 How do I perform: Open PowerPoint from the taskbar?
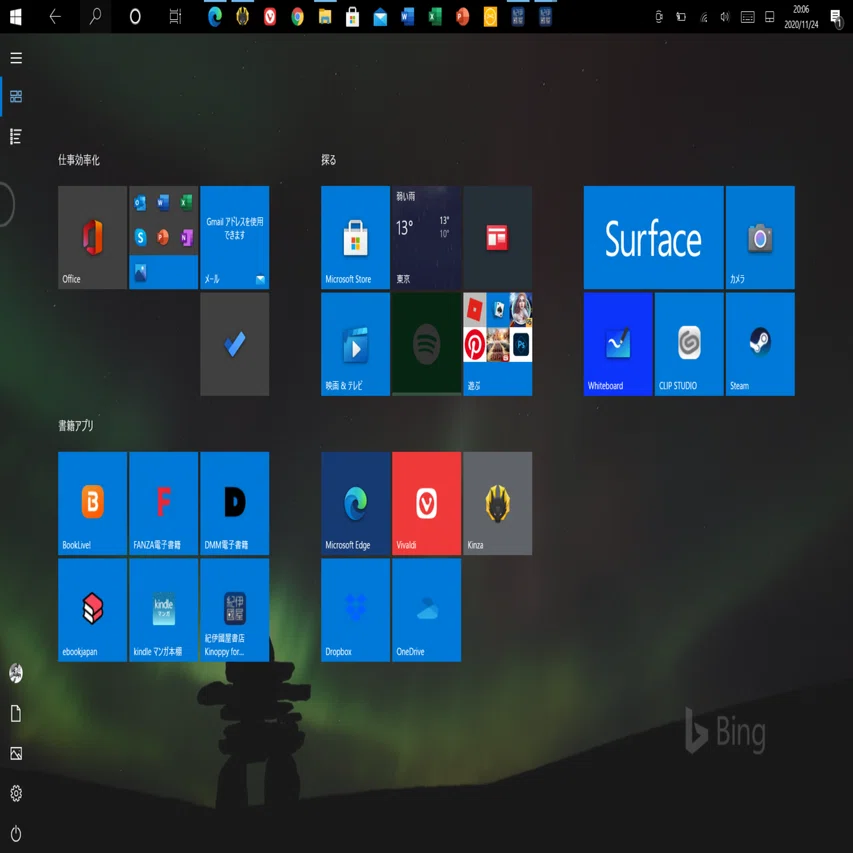(x=462, y=17)
